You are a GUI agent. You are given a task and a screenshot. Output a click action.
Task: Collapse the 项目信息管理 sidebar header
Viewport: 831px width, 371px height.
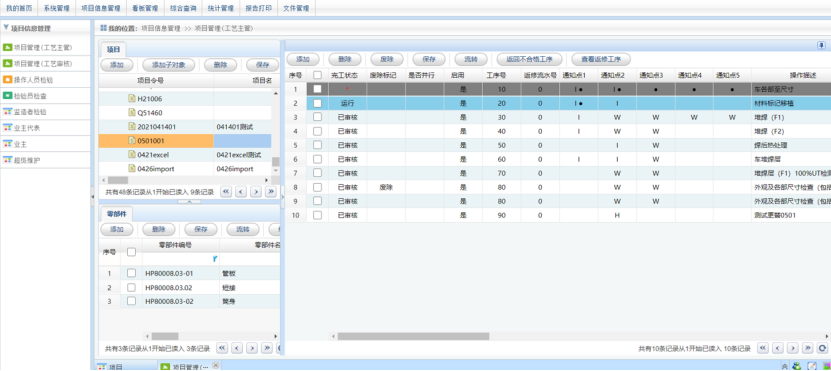tap(6, 28)
